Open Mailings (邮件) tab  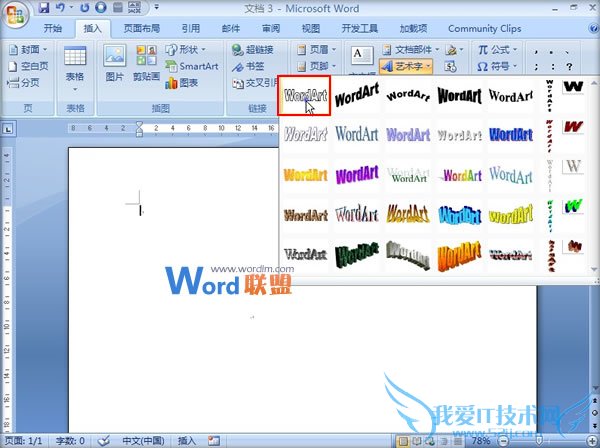(x=231, y=29)
